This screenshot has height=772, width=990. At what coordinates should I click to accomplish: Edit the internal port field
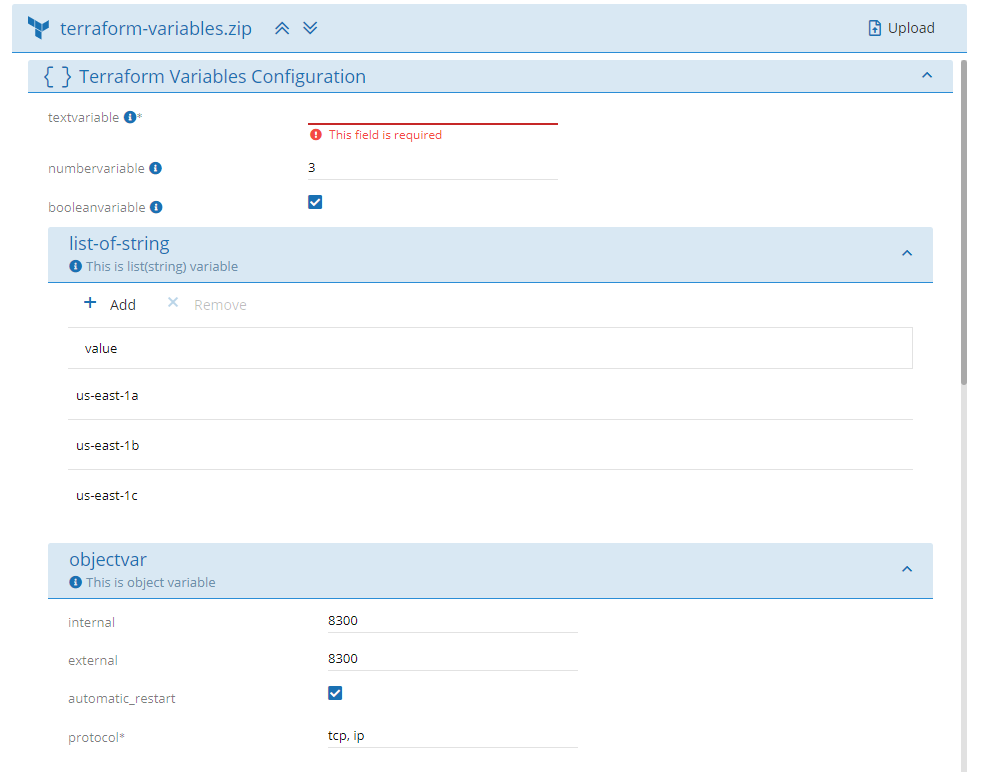[453, 621]
